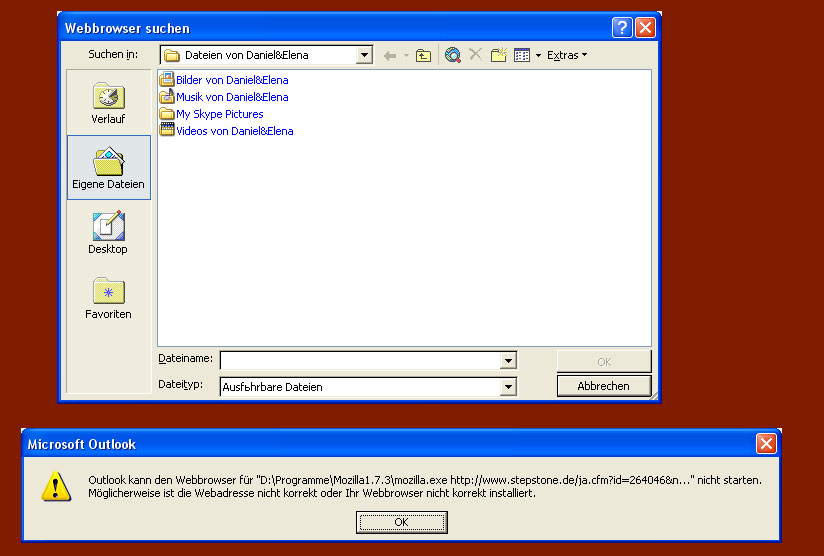Create a new folder with toolbar icon
Screen dimensions: 824x556
pyautogui.click(x=498, y=55)
